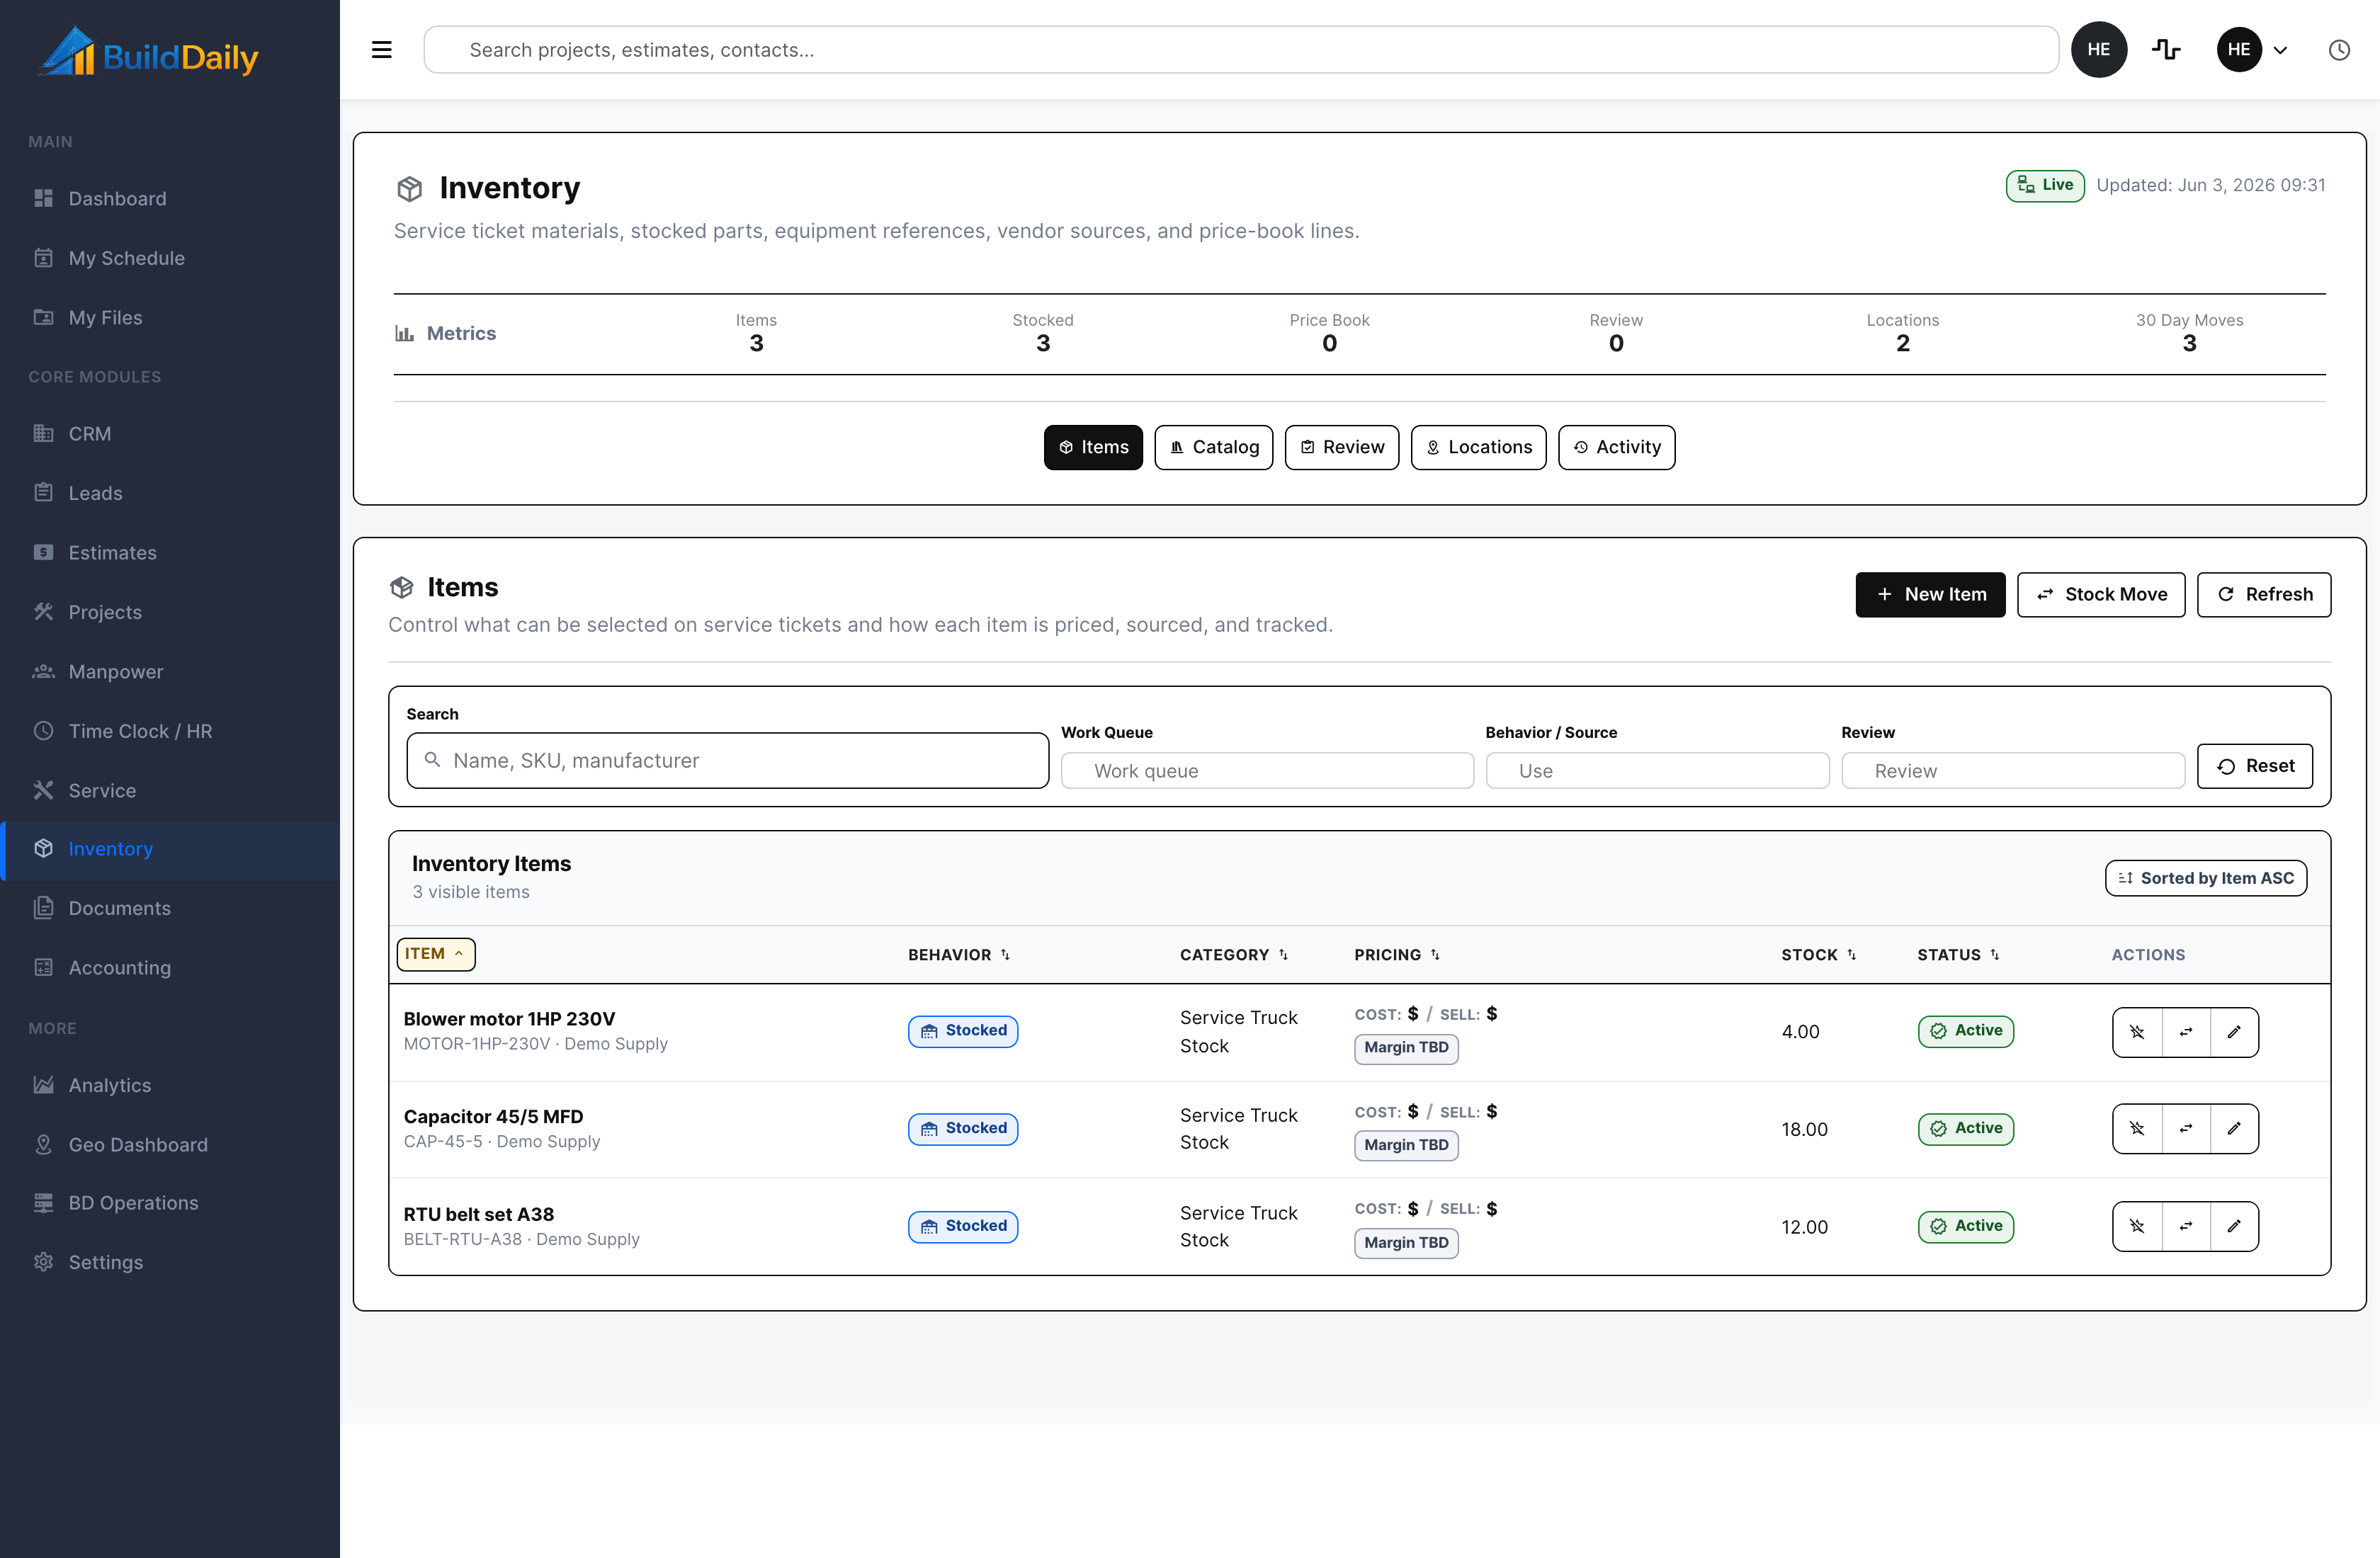Open the Review filter dropdown
Viewport: 2380px width, 1558px height.
click(2013, 771)
